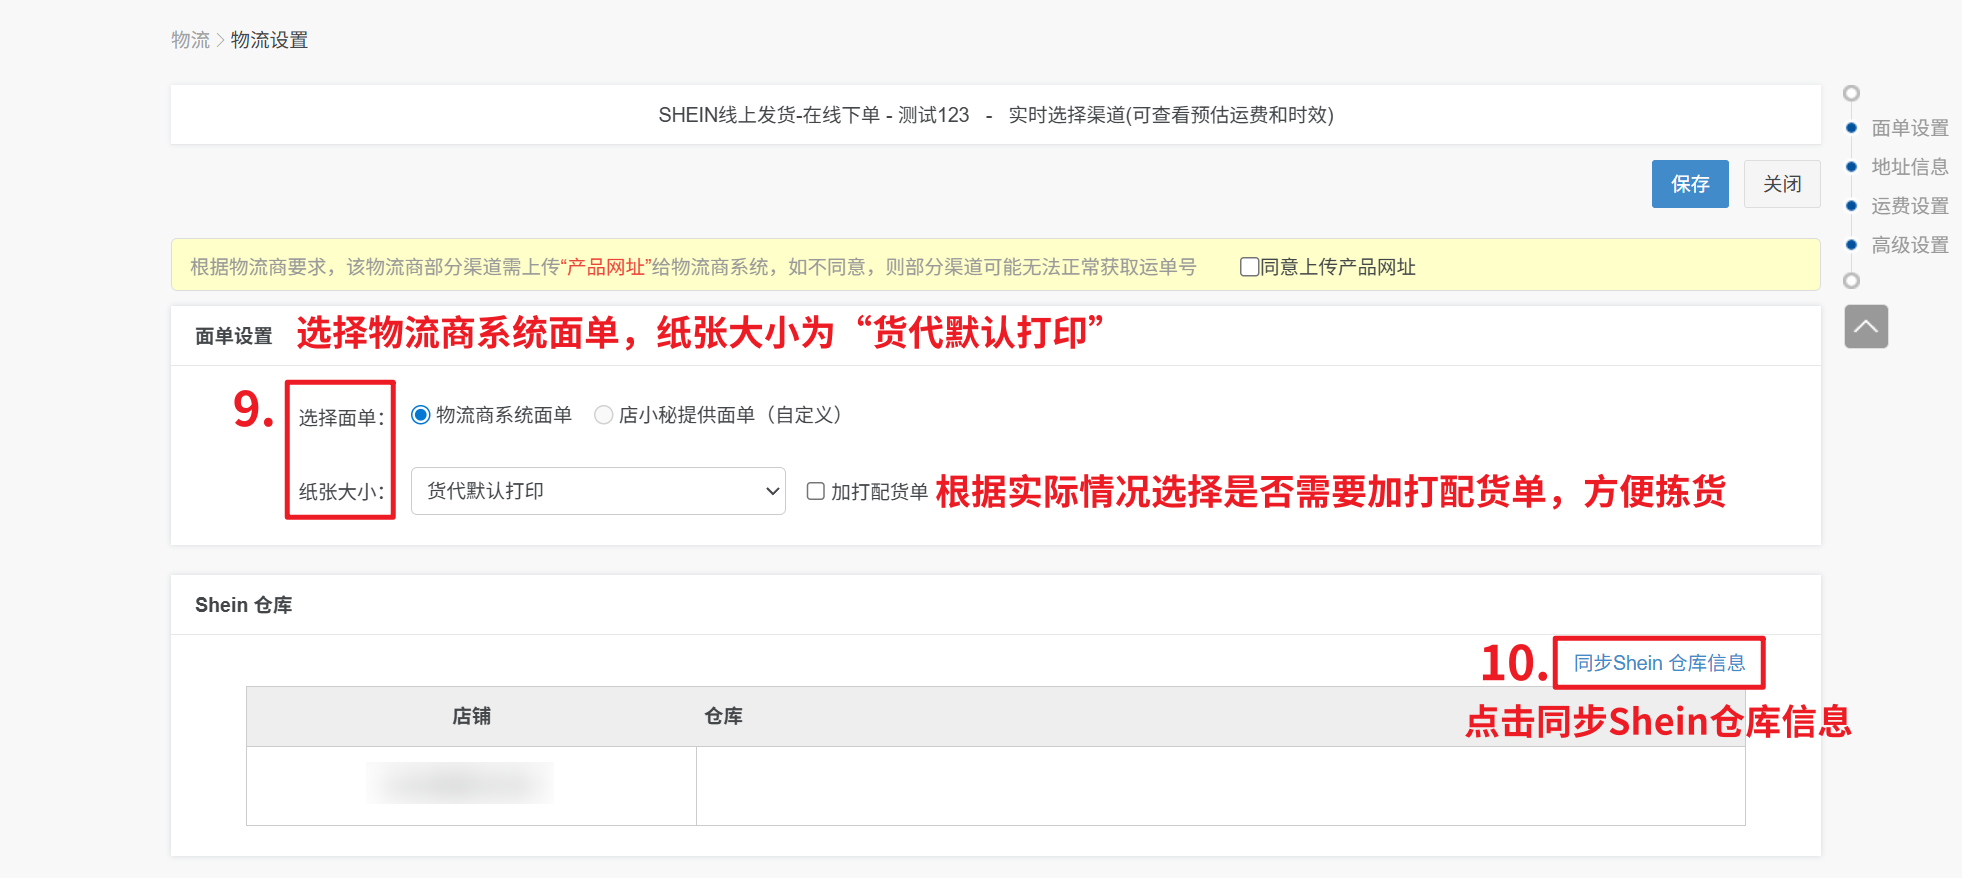Click the scroll-to-top arrow icon
The image size is (1962, 878).
(1866, 327)
